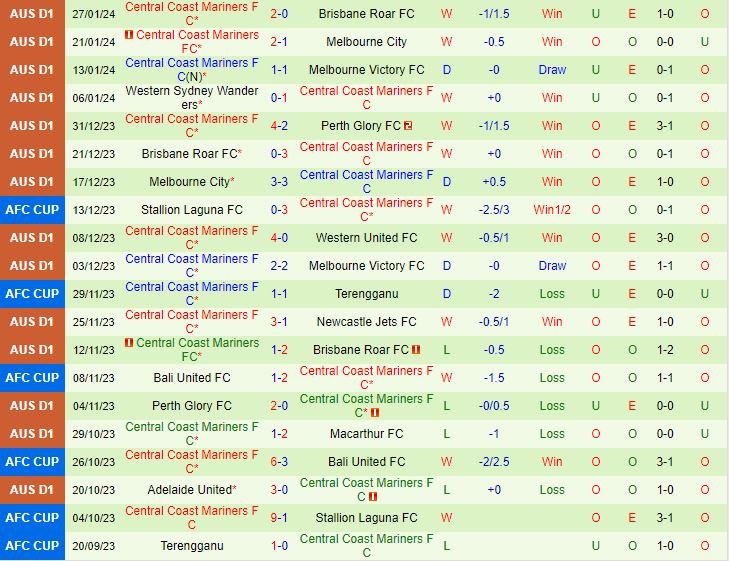
Task: Open Adelaide United team link
Action: (192, 489)
